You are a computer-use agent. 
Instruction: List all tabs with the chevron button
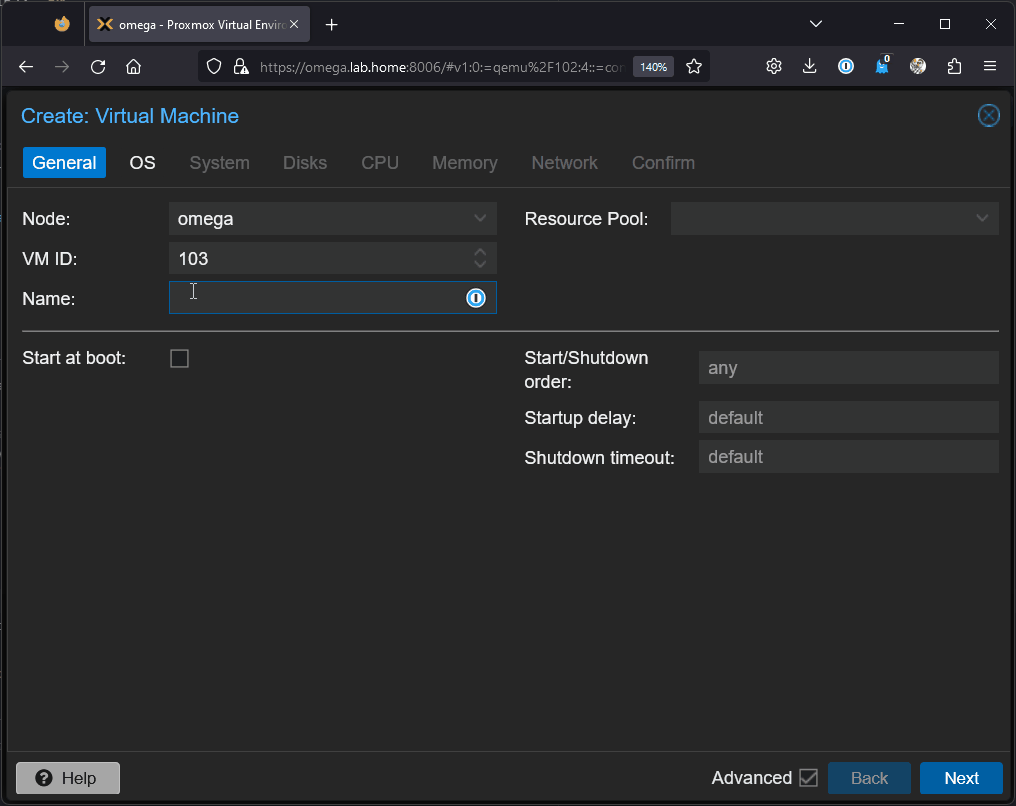[x=816, y=24]
